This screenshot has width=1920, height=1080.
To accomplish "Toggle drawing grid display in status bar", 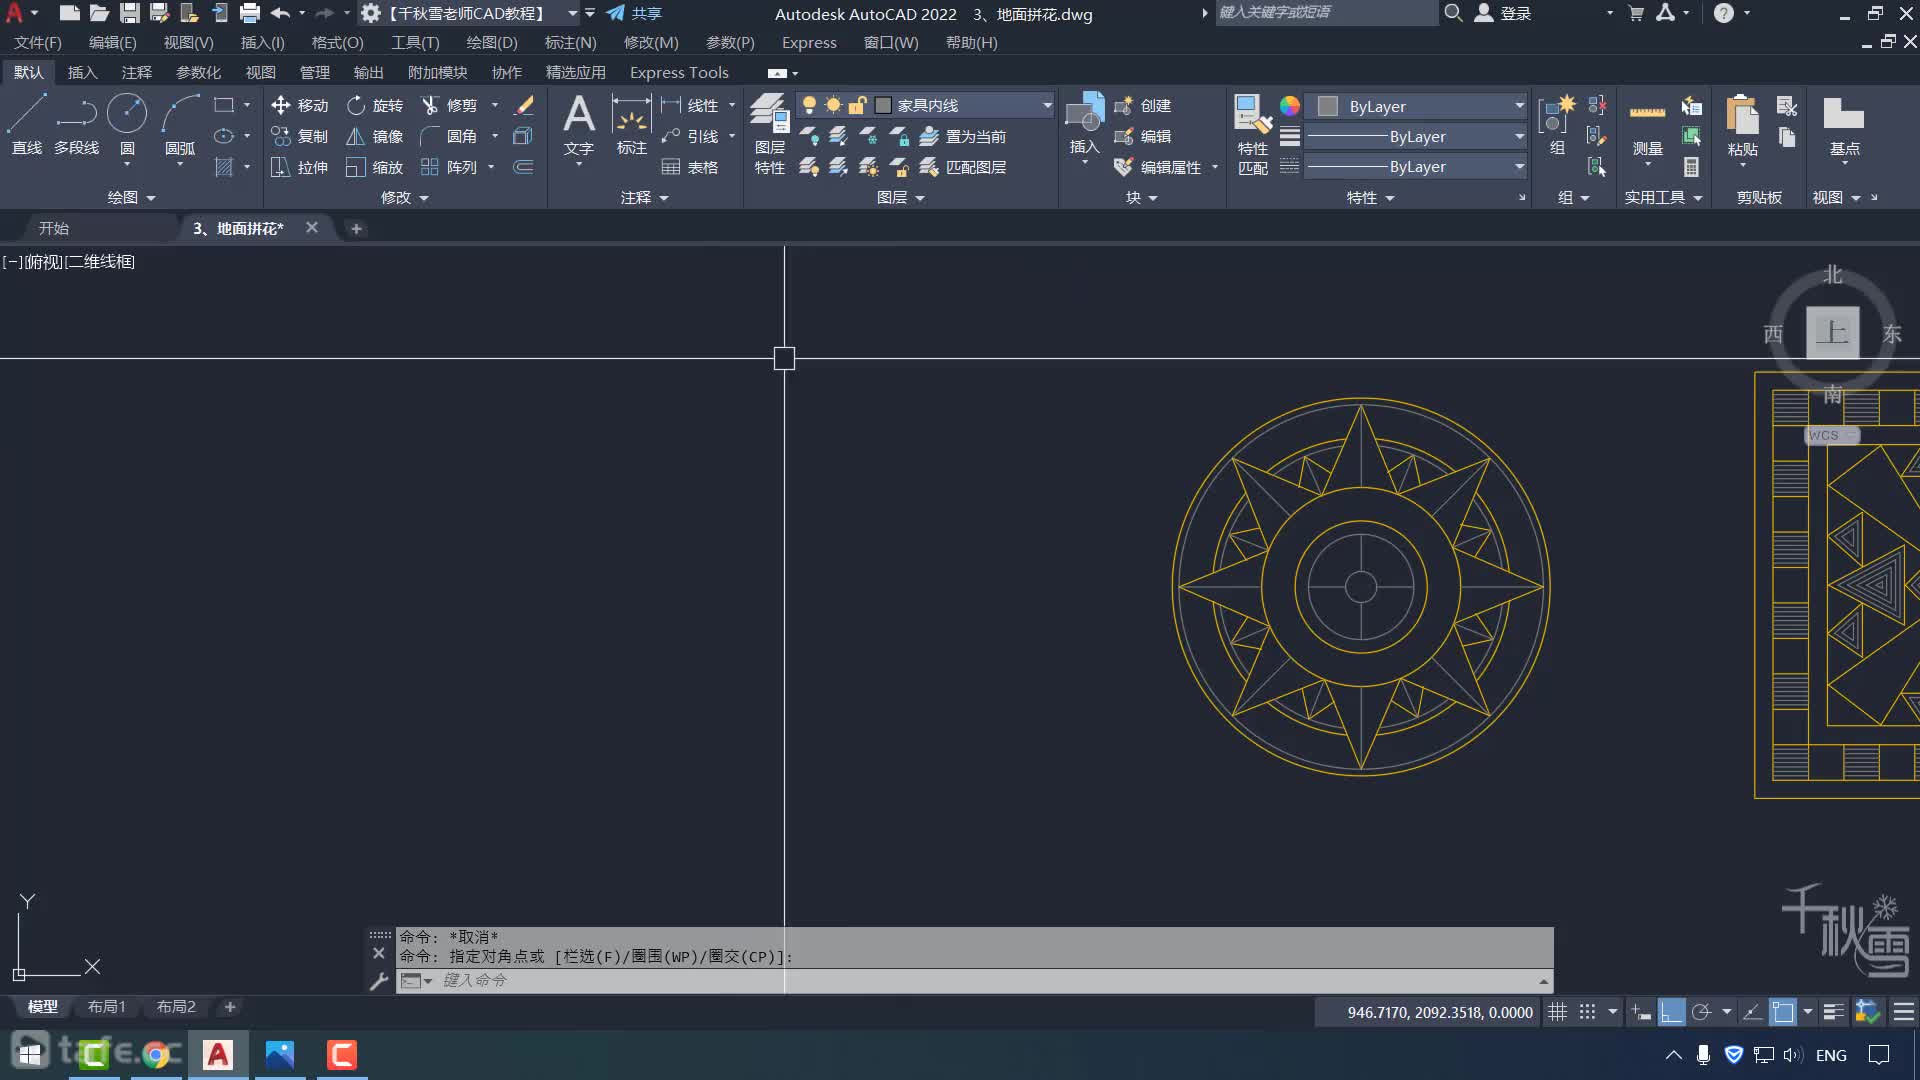I will pyautogui.click(x=1557, y=1012).
